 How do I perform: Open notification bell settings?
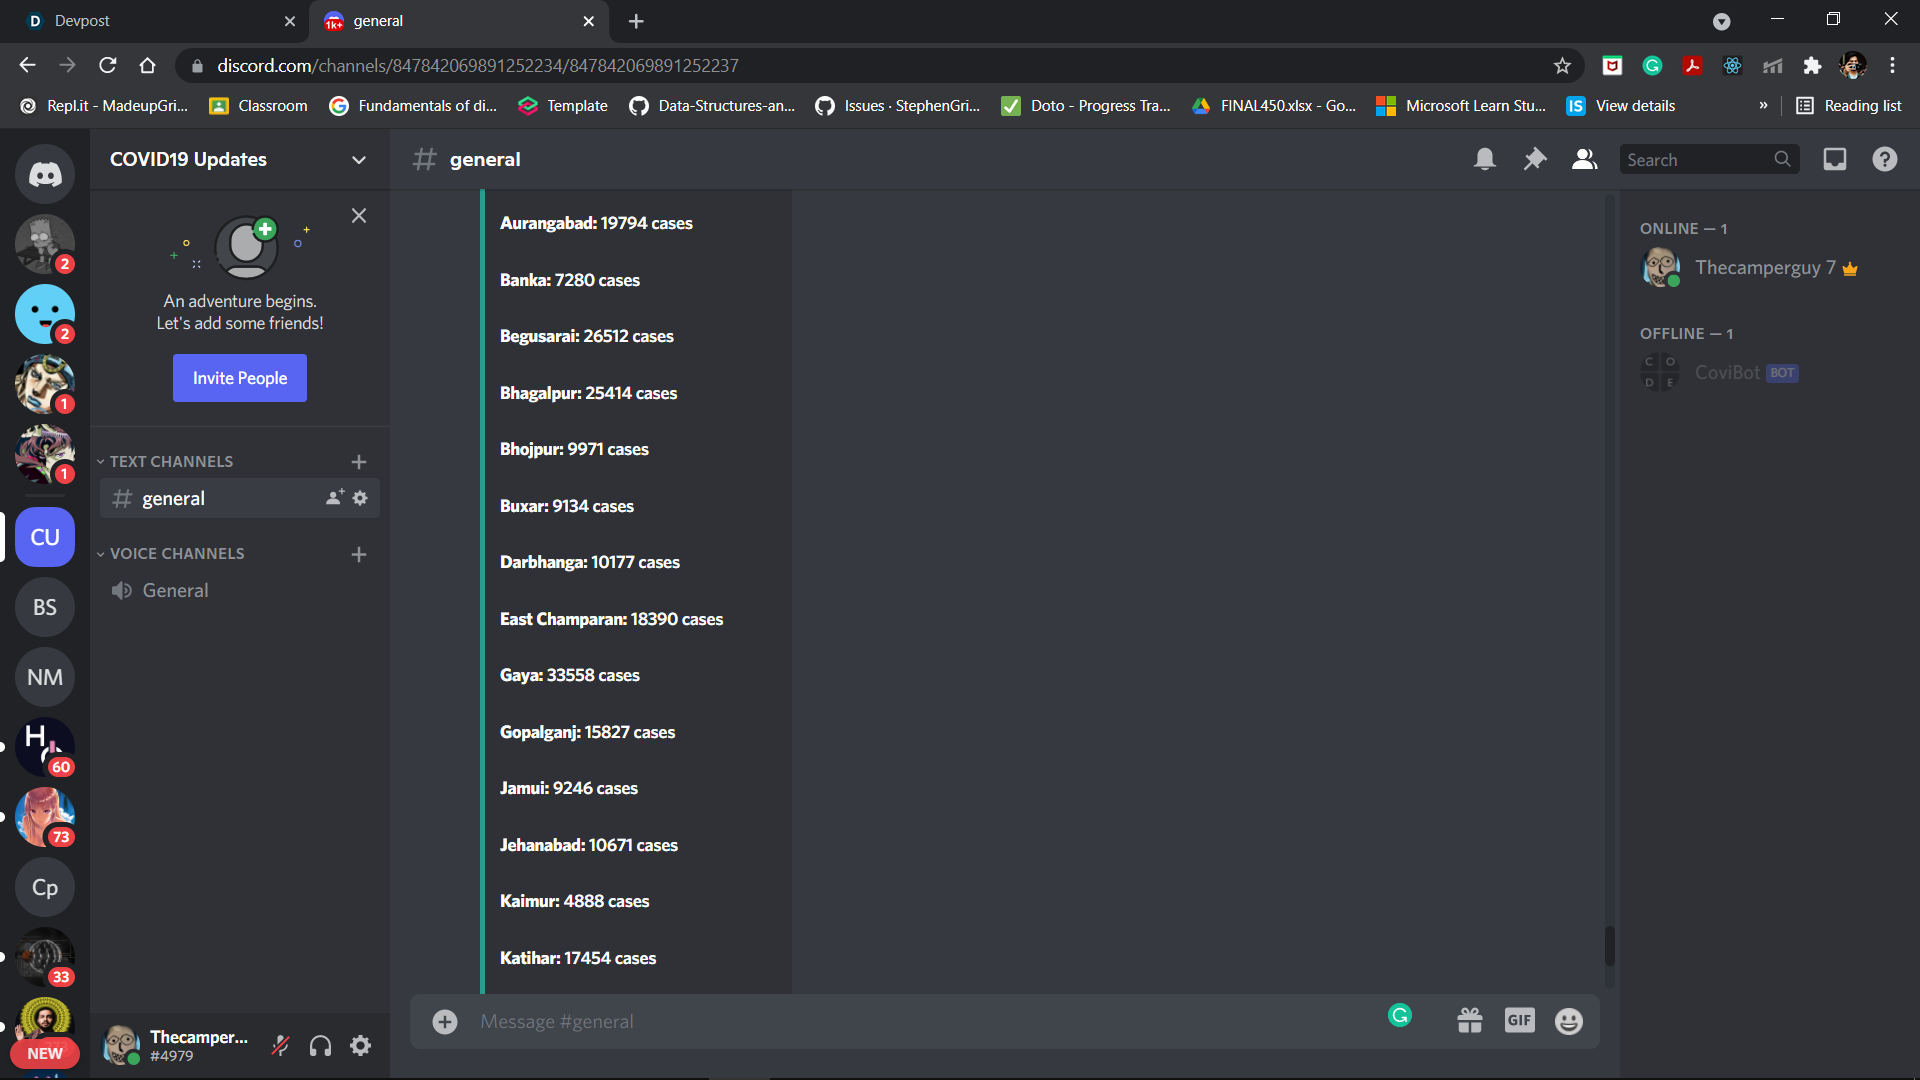pyautogui.click(x=1484, y=159)
